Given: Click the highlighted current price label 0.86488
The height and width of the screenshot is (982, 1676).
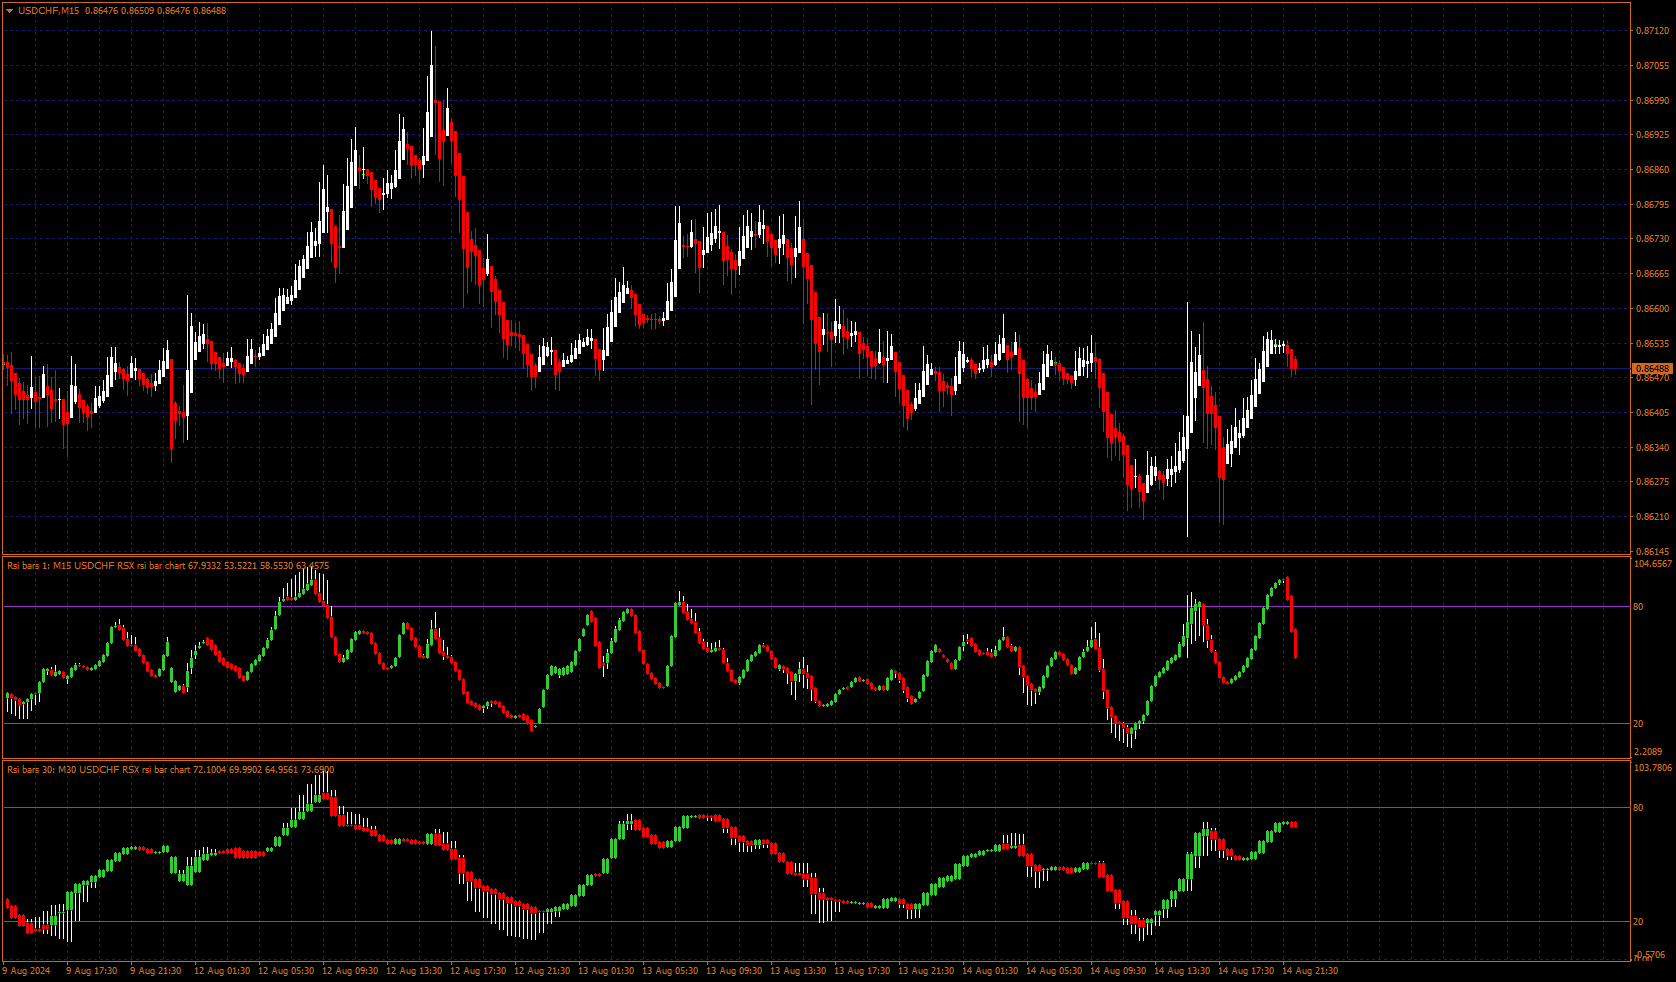Looking at the screenshot, I should pos(1652,369).
